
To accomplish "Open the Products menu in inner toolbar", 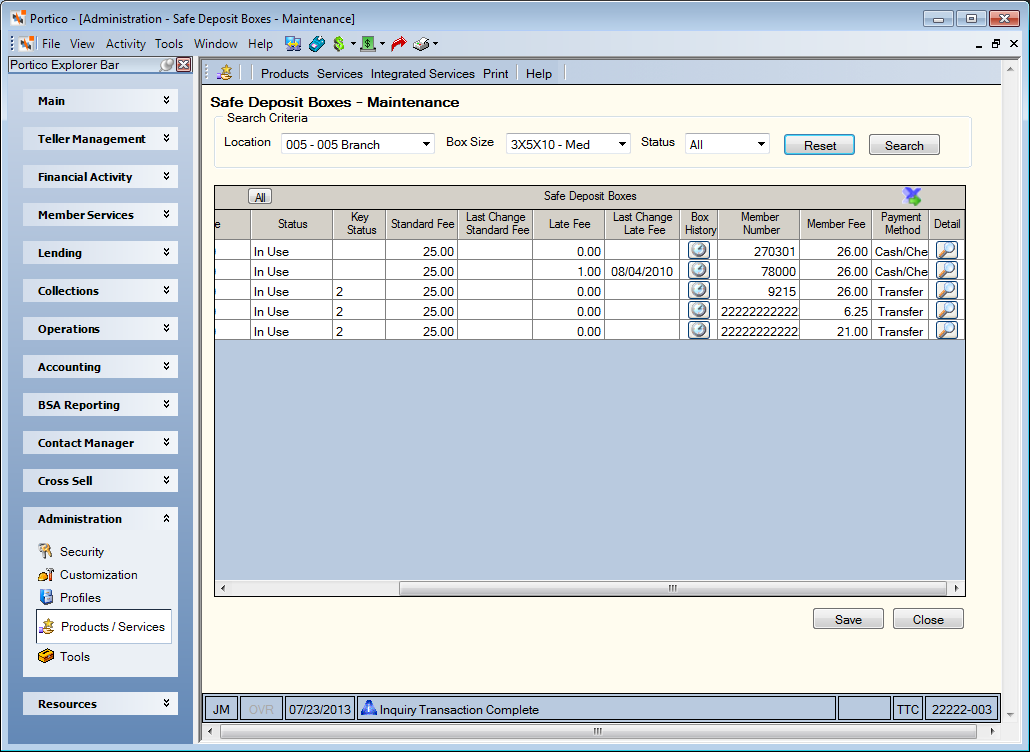I will point(284,74).
